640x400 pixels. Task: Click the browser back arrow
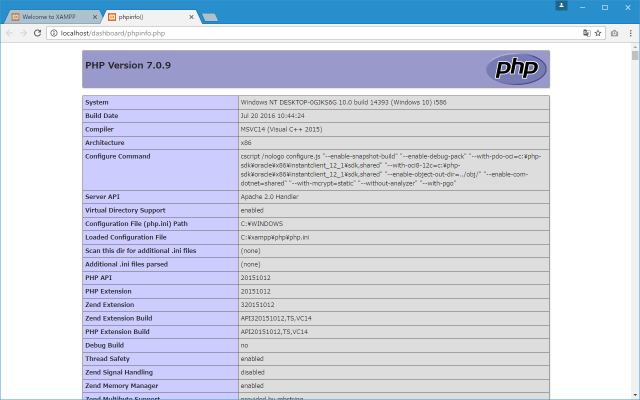[x=10, y=33]
